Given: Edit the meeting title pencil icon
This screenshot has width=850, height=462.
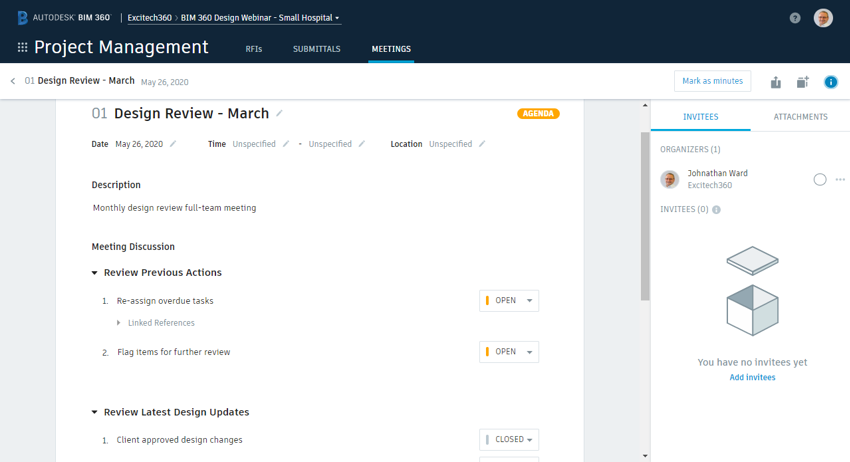Looking at the screenshot, I should pos(279,113).
